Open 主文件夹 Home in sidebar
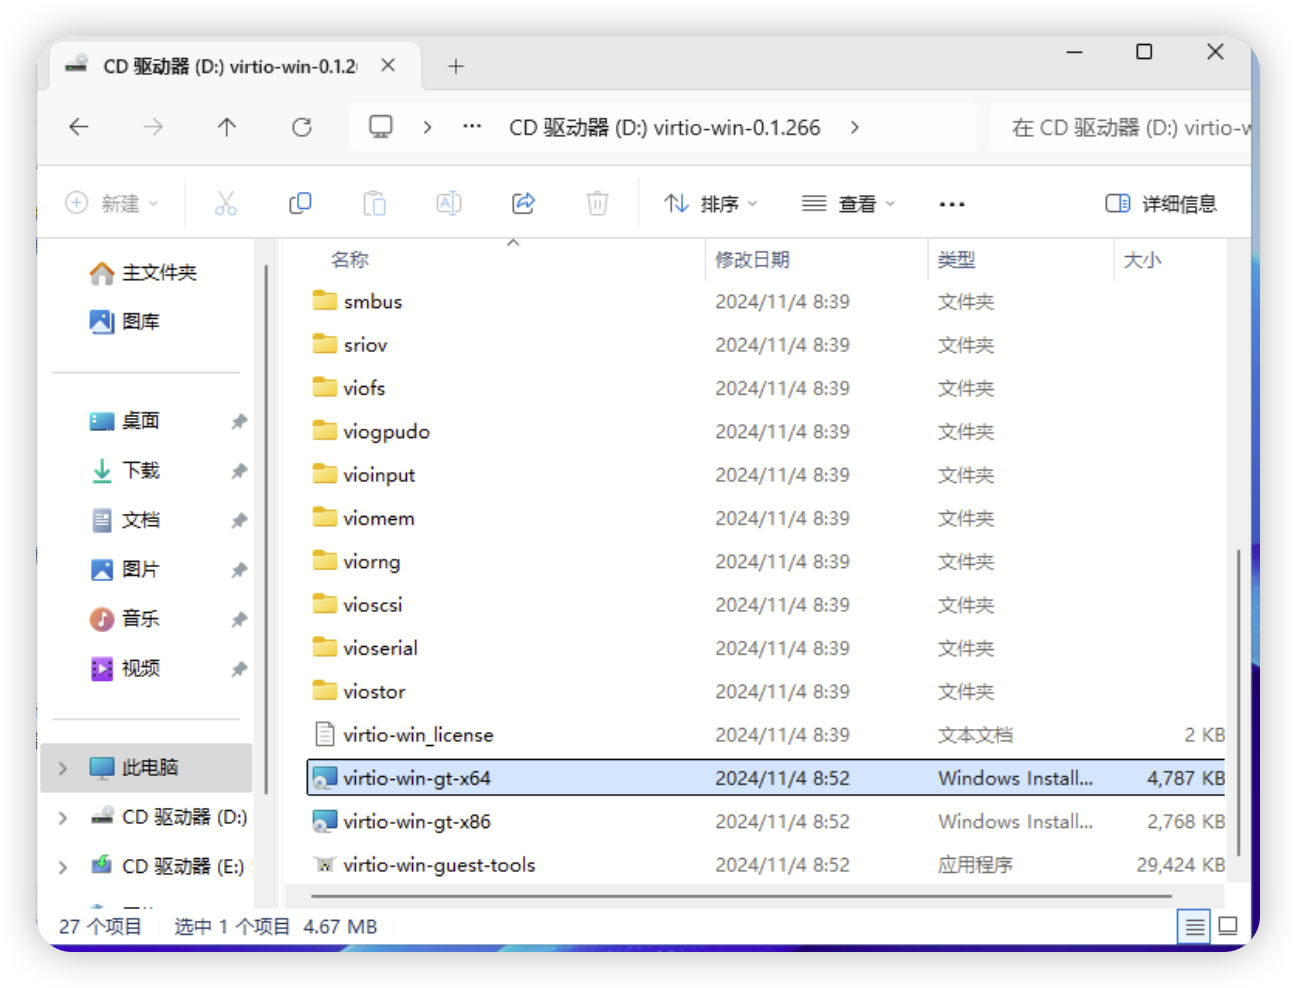1296x988 pixels. coord(143,273)
